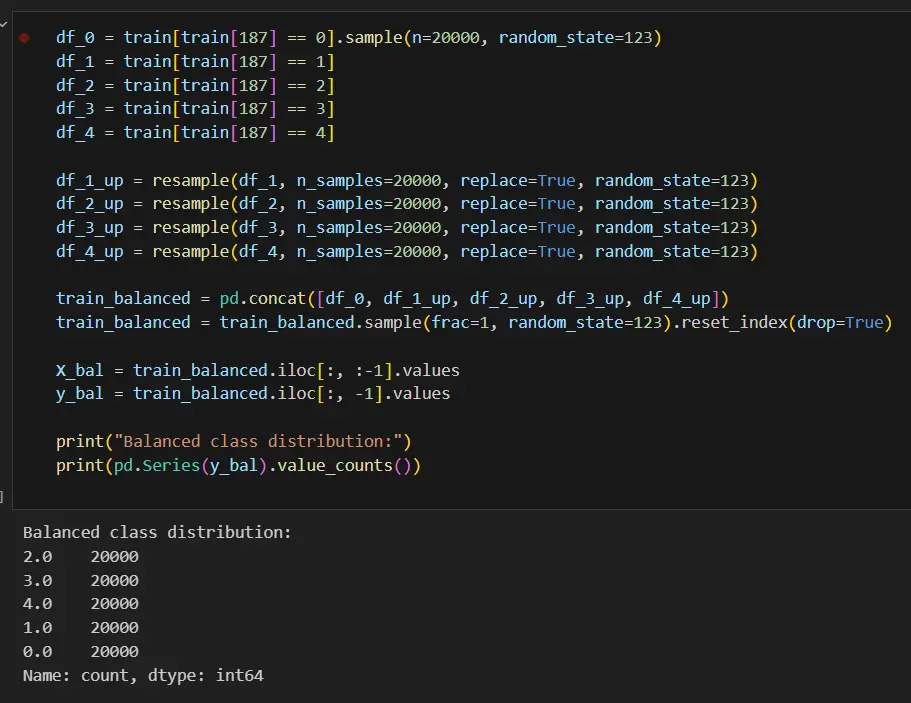Click reset_index(drop=True) in the shuffle line
Image resolution: width=911 pixels, height=703 pixels.
pyautogui.click(x=786, y=322)
